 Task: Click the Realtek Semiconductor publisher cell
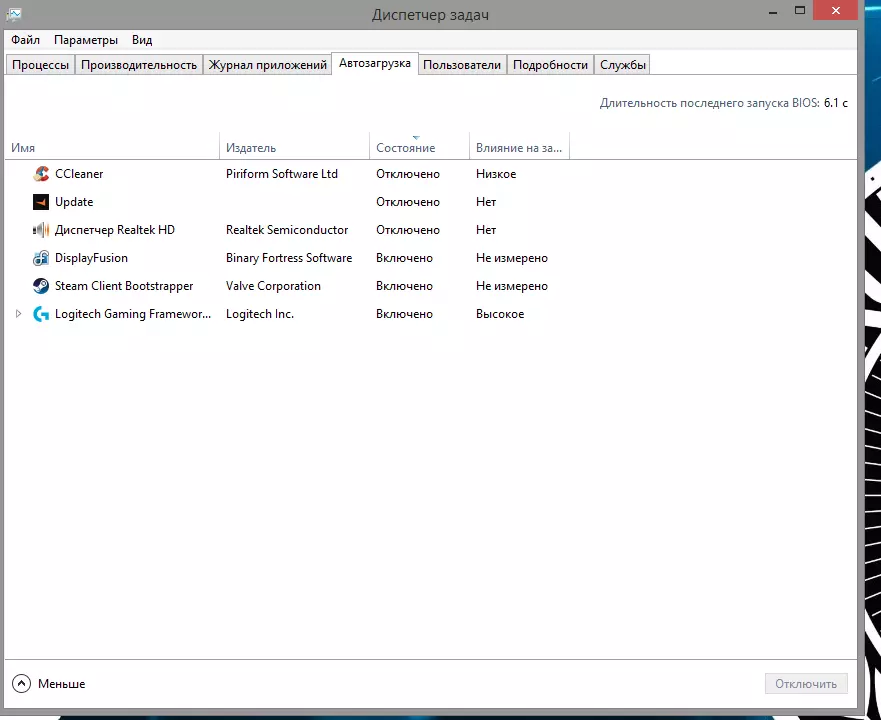click(287, 230)
